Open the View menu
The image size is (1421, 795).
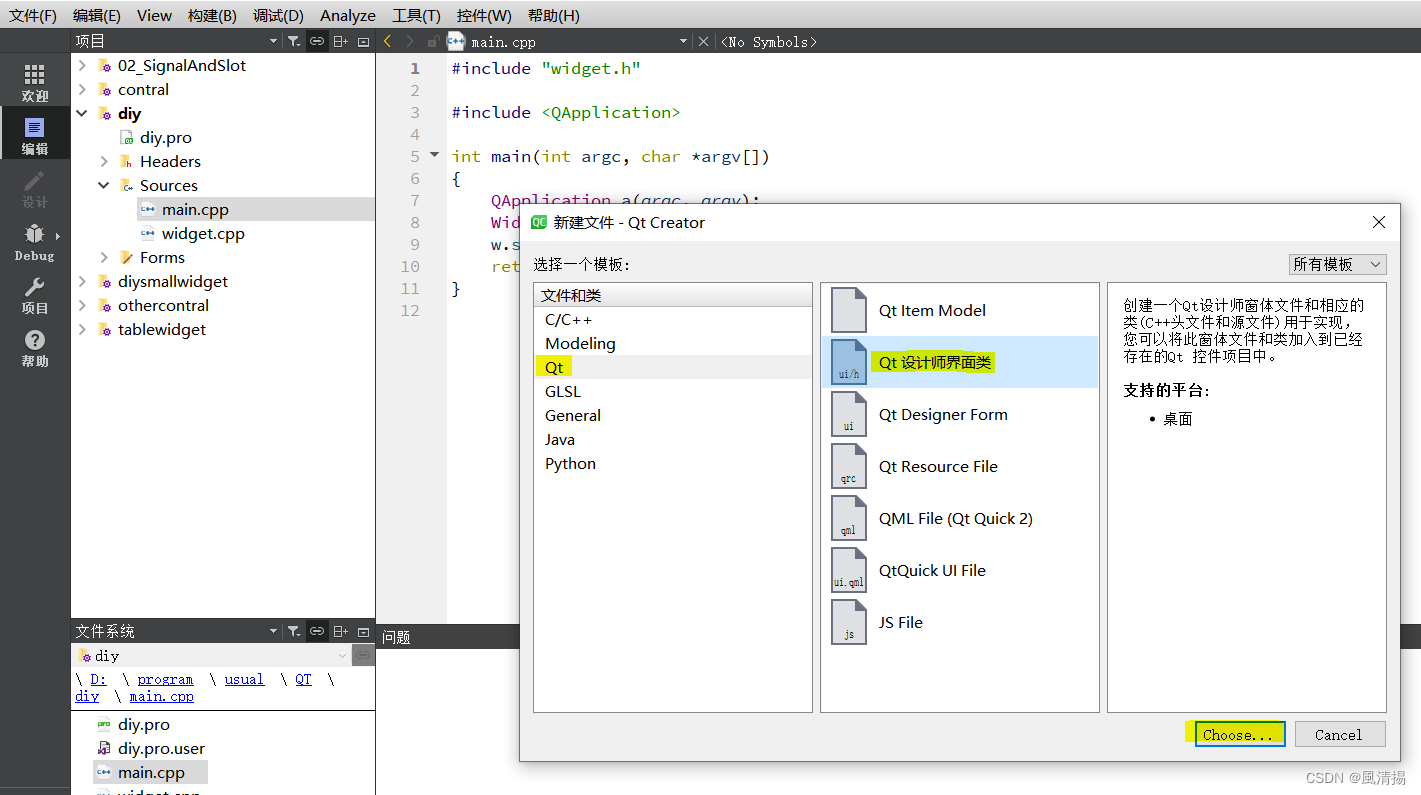click(x=154, y=15)
